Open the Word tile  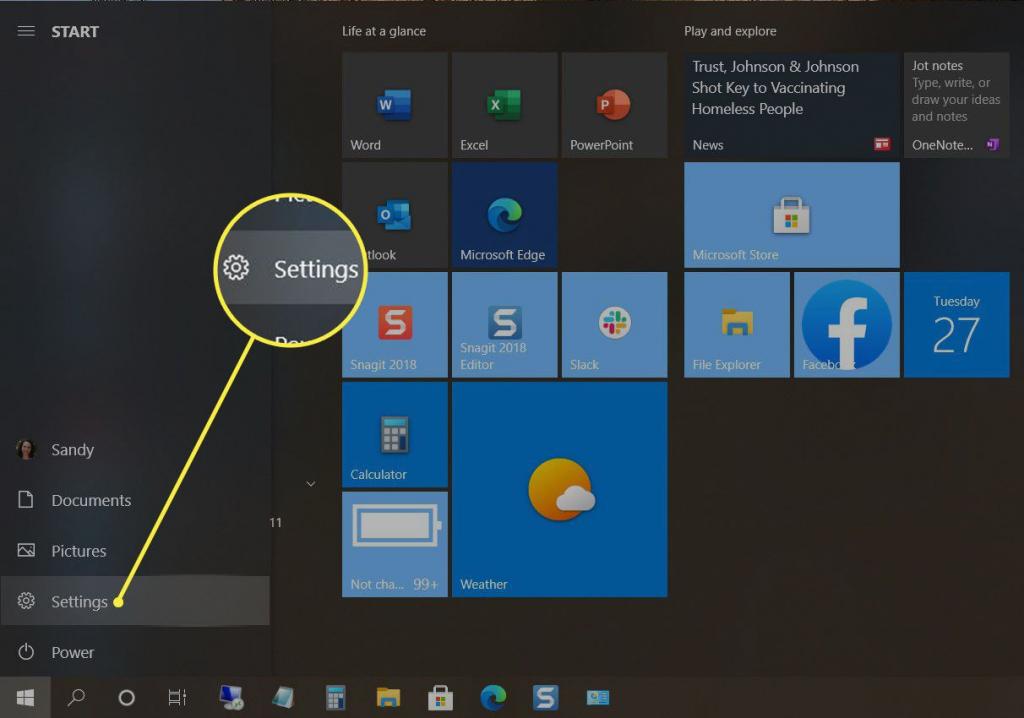(x=394, y=105)
